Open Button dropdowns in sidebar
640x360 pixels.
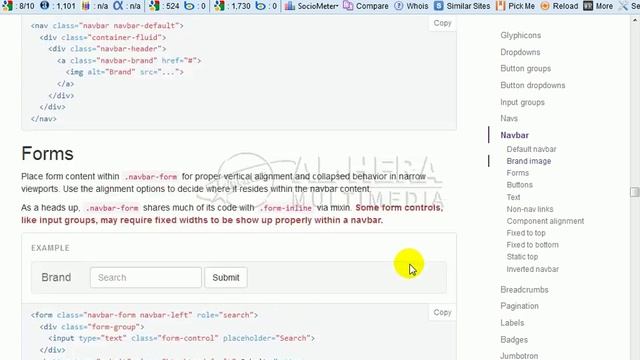tap(533, 85)
